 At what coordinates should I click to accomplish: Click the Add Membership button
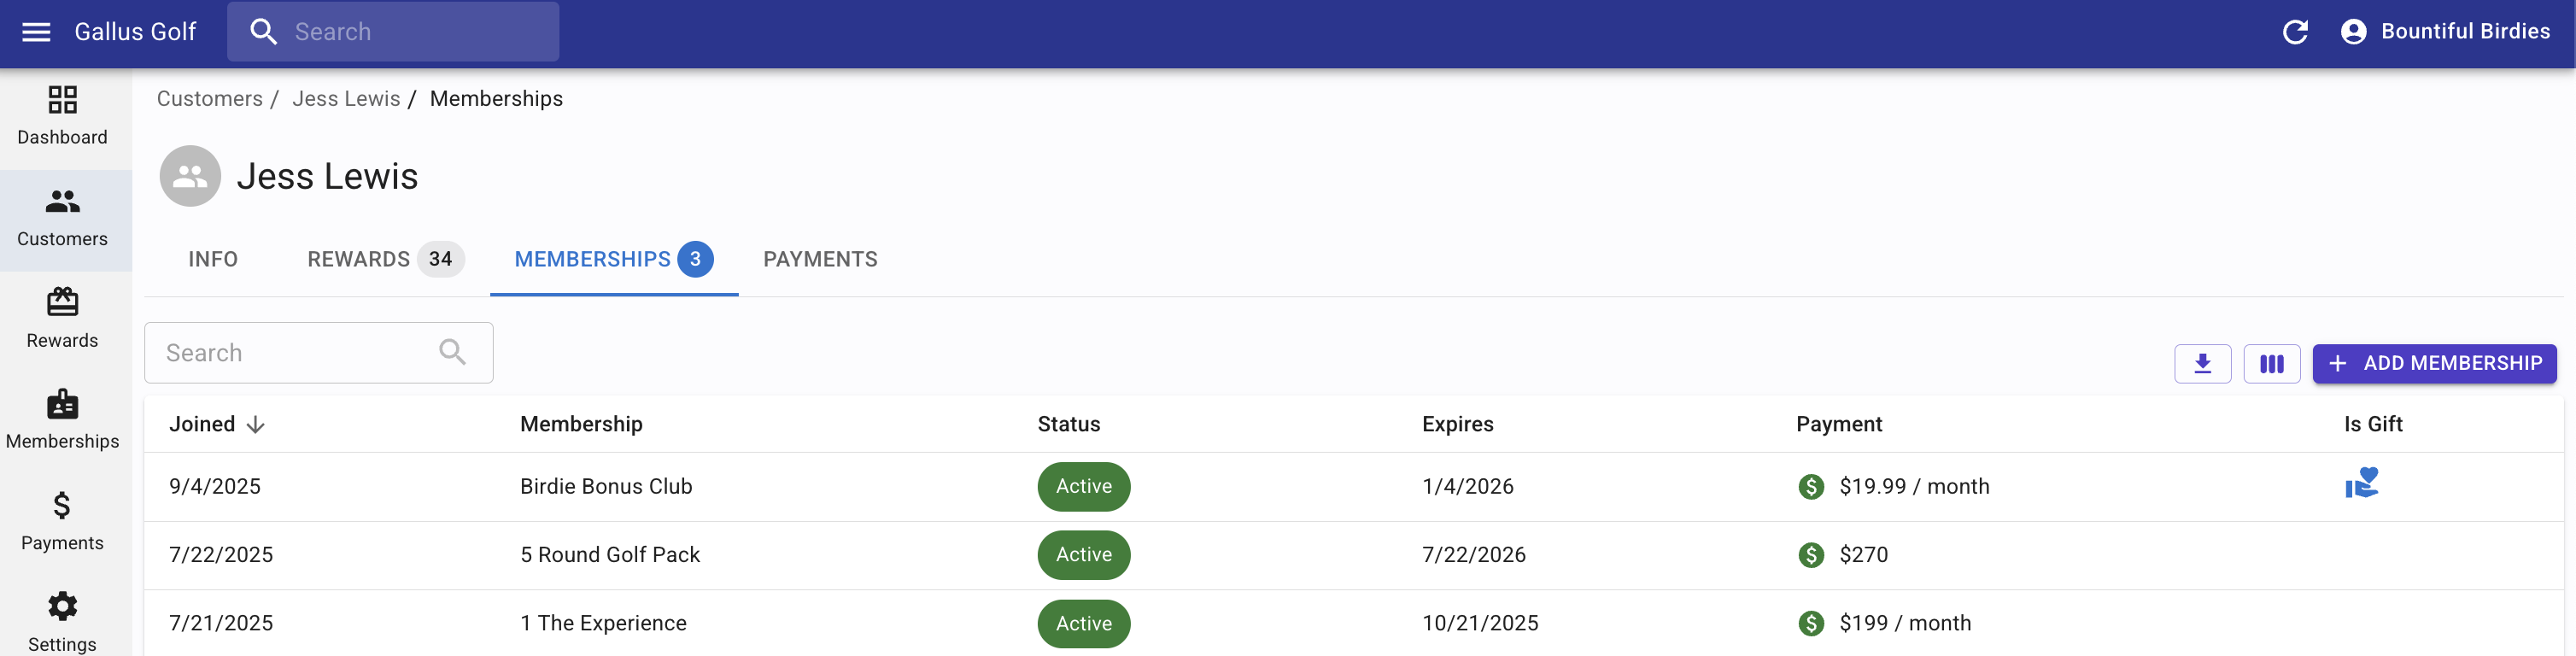pyautogui.click(x=2433, y=363)
